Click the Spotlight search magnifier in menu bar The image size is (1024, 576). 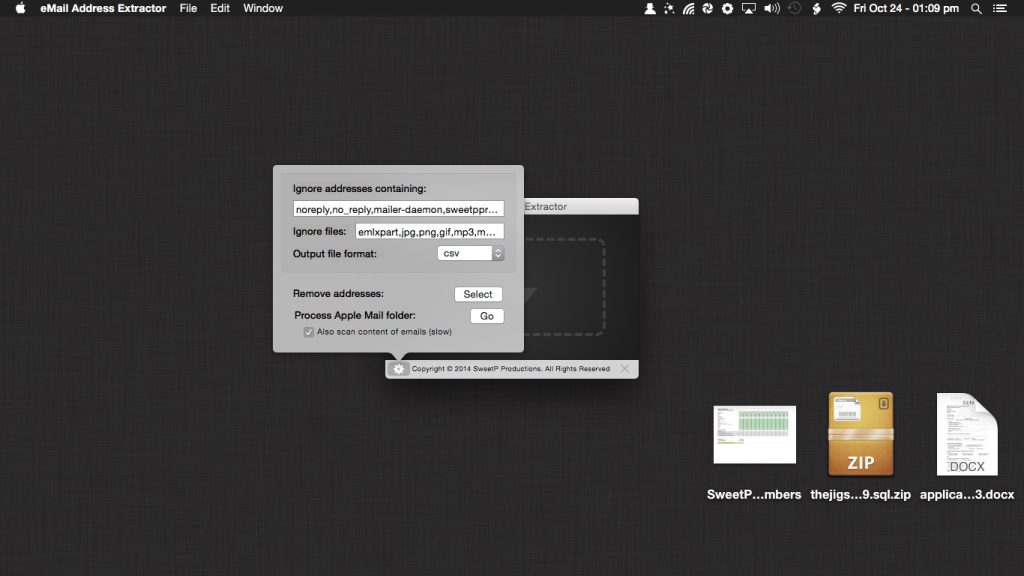[975, 8]
